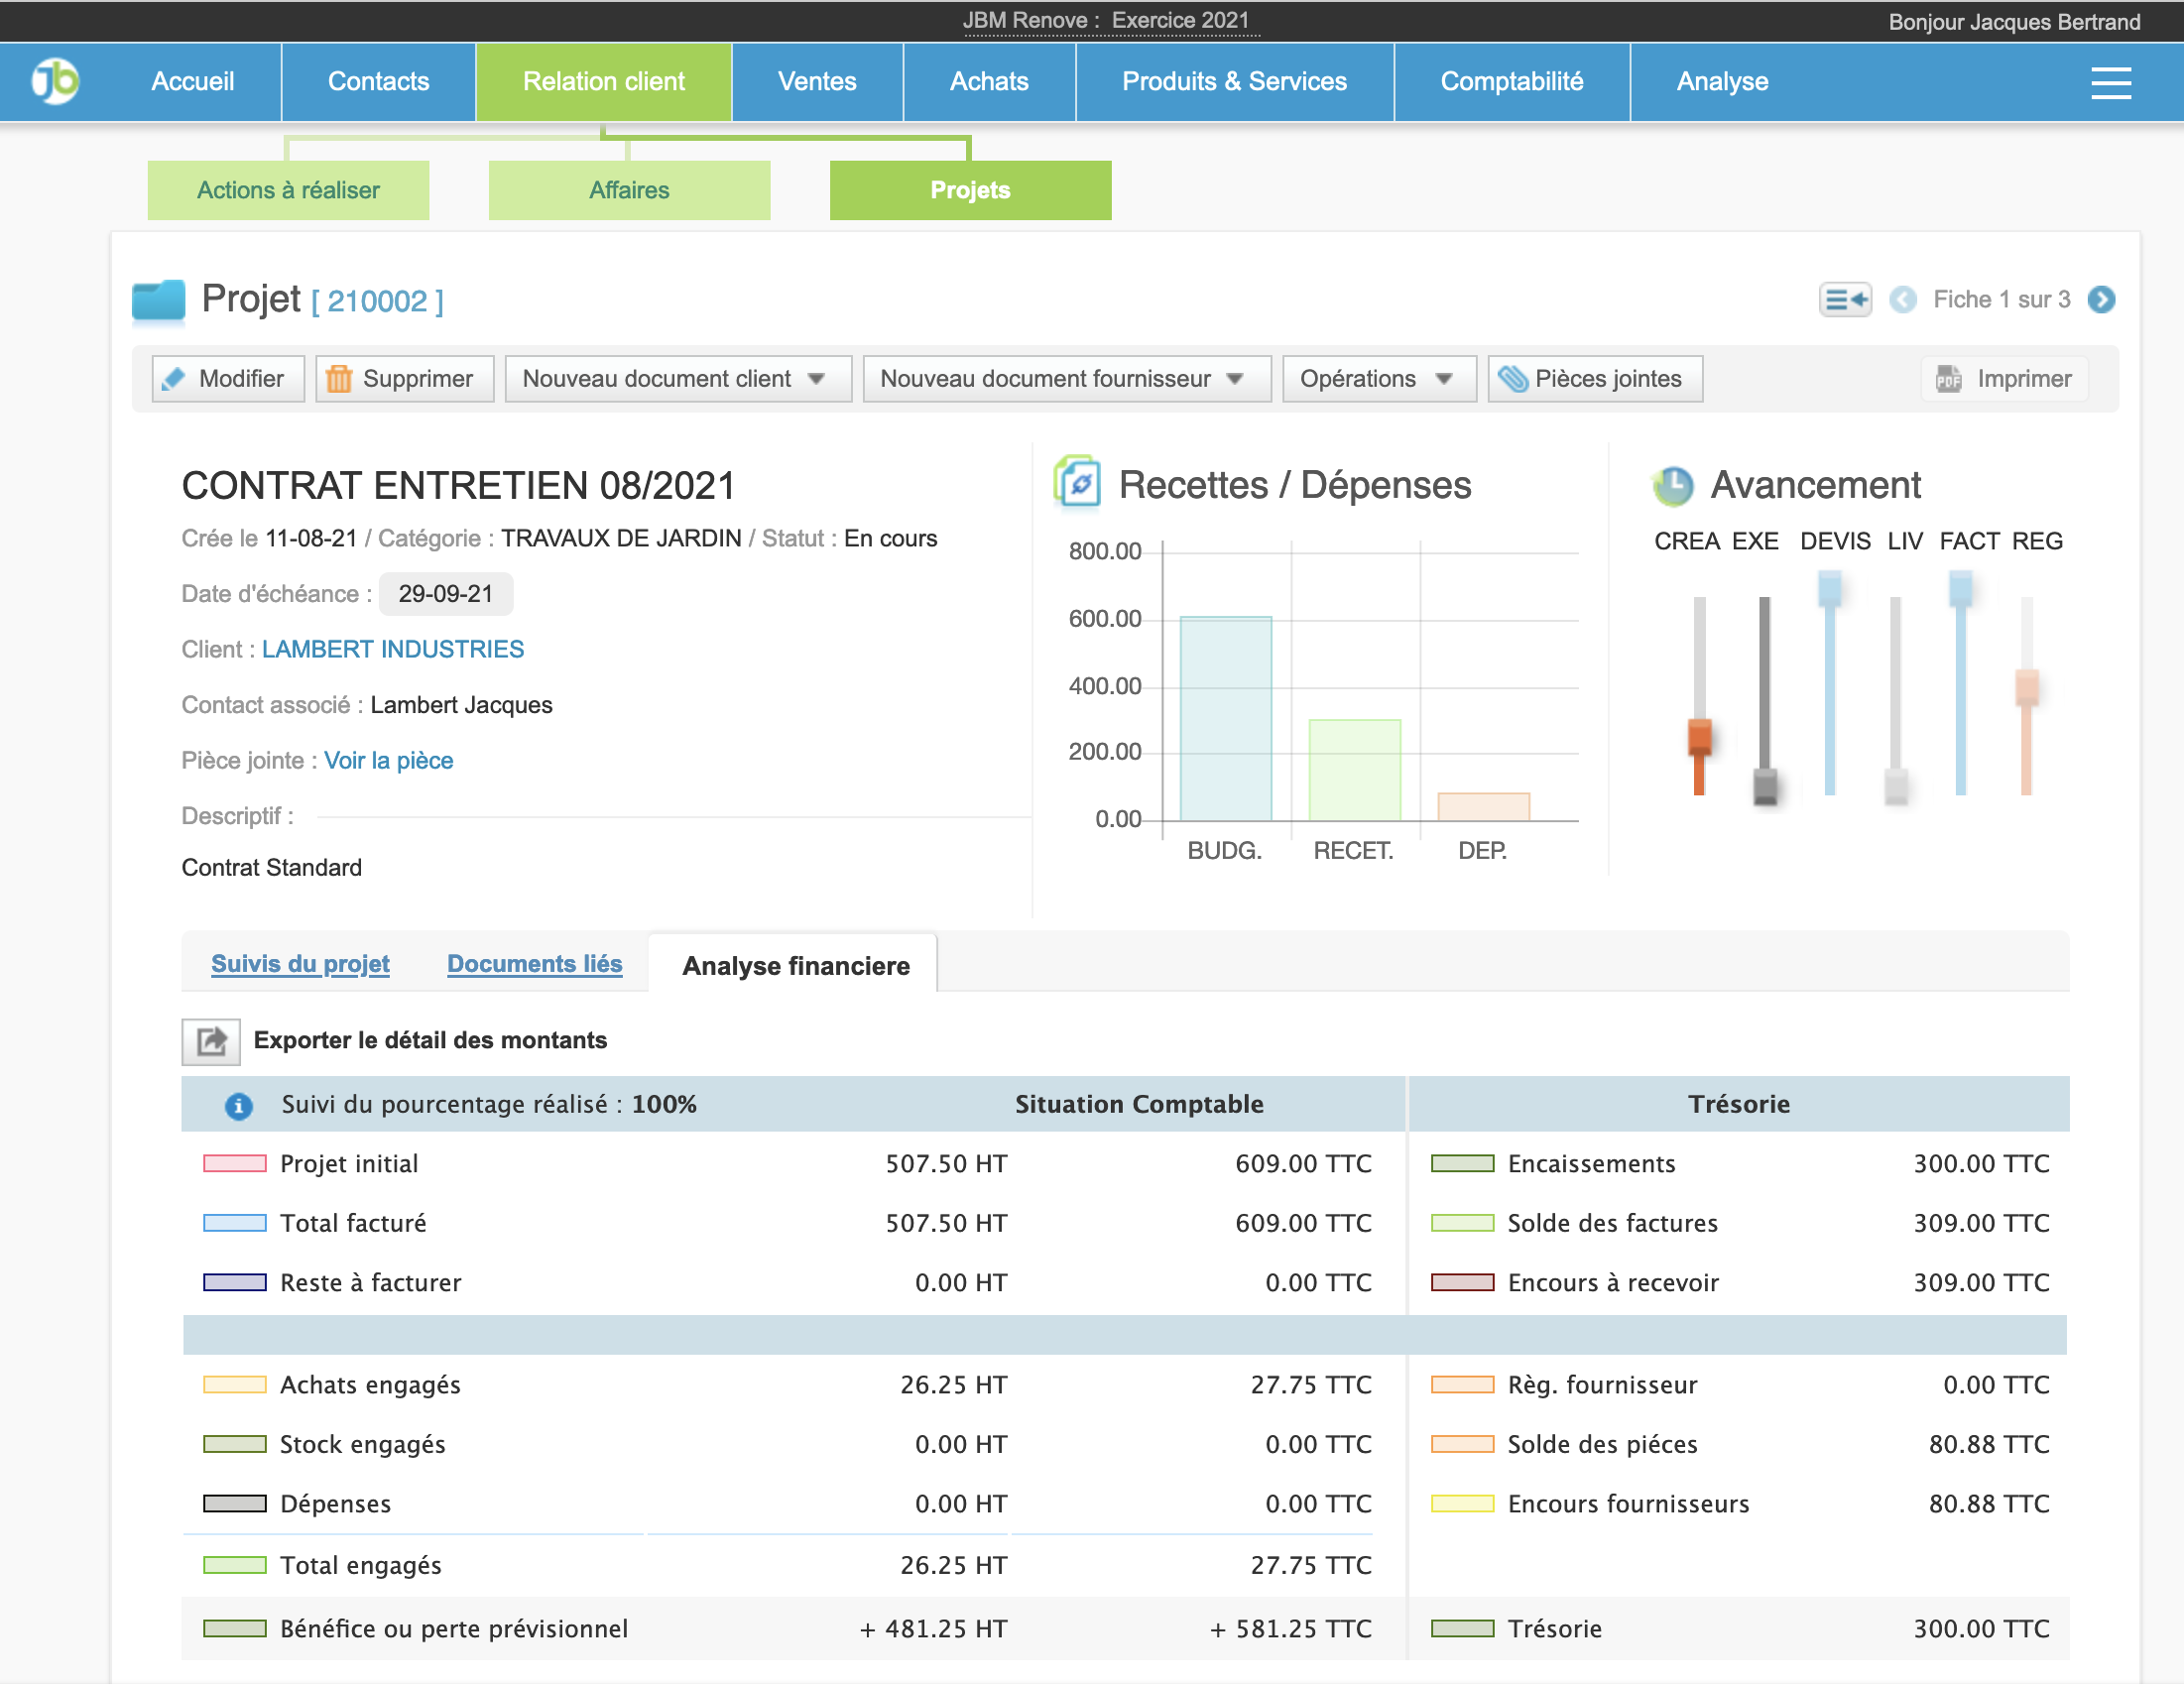Click the Encours fournisseurs 80.88 TTC value
The width and height of the screenshot is (2184, 1684).
(x=1989, y=1505)
